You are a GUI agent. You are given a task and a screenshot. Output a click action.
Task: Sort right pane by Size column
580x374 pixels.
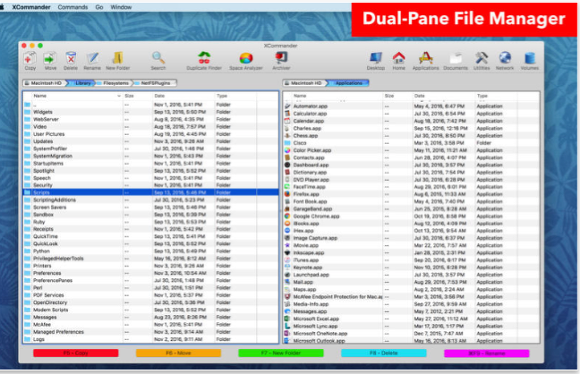coord(397,96)
